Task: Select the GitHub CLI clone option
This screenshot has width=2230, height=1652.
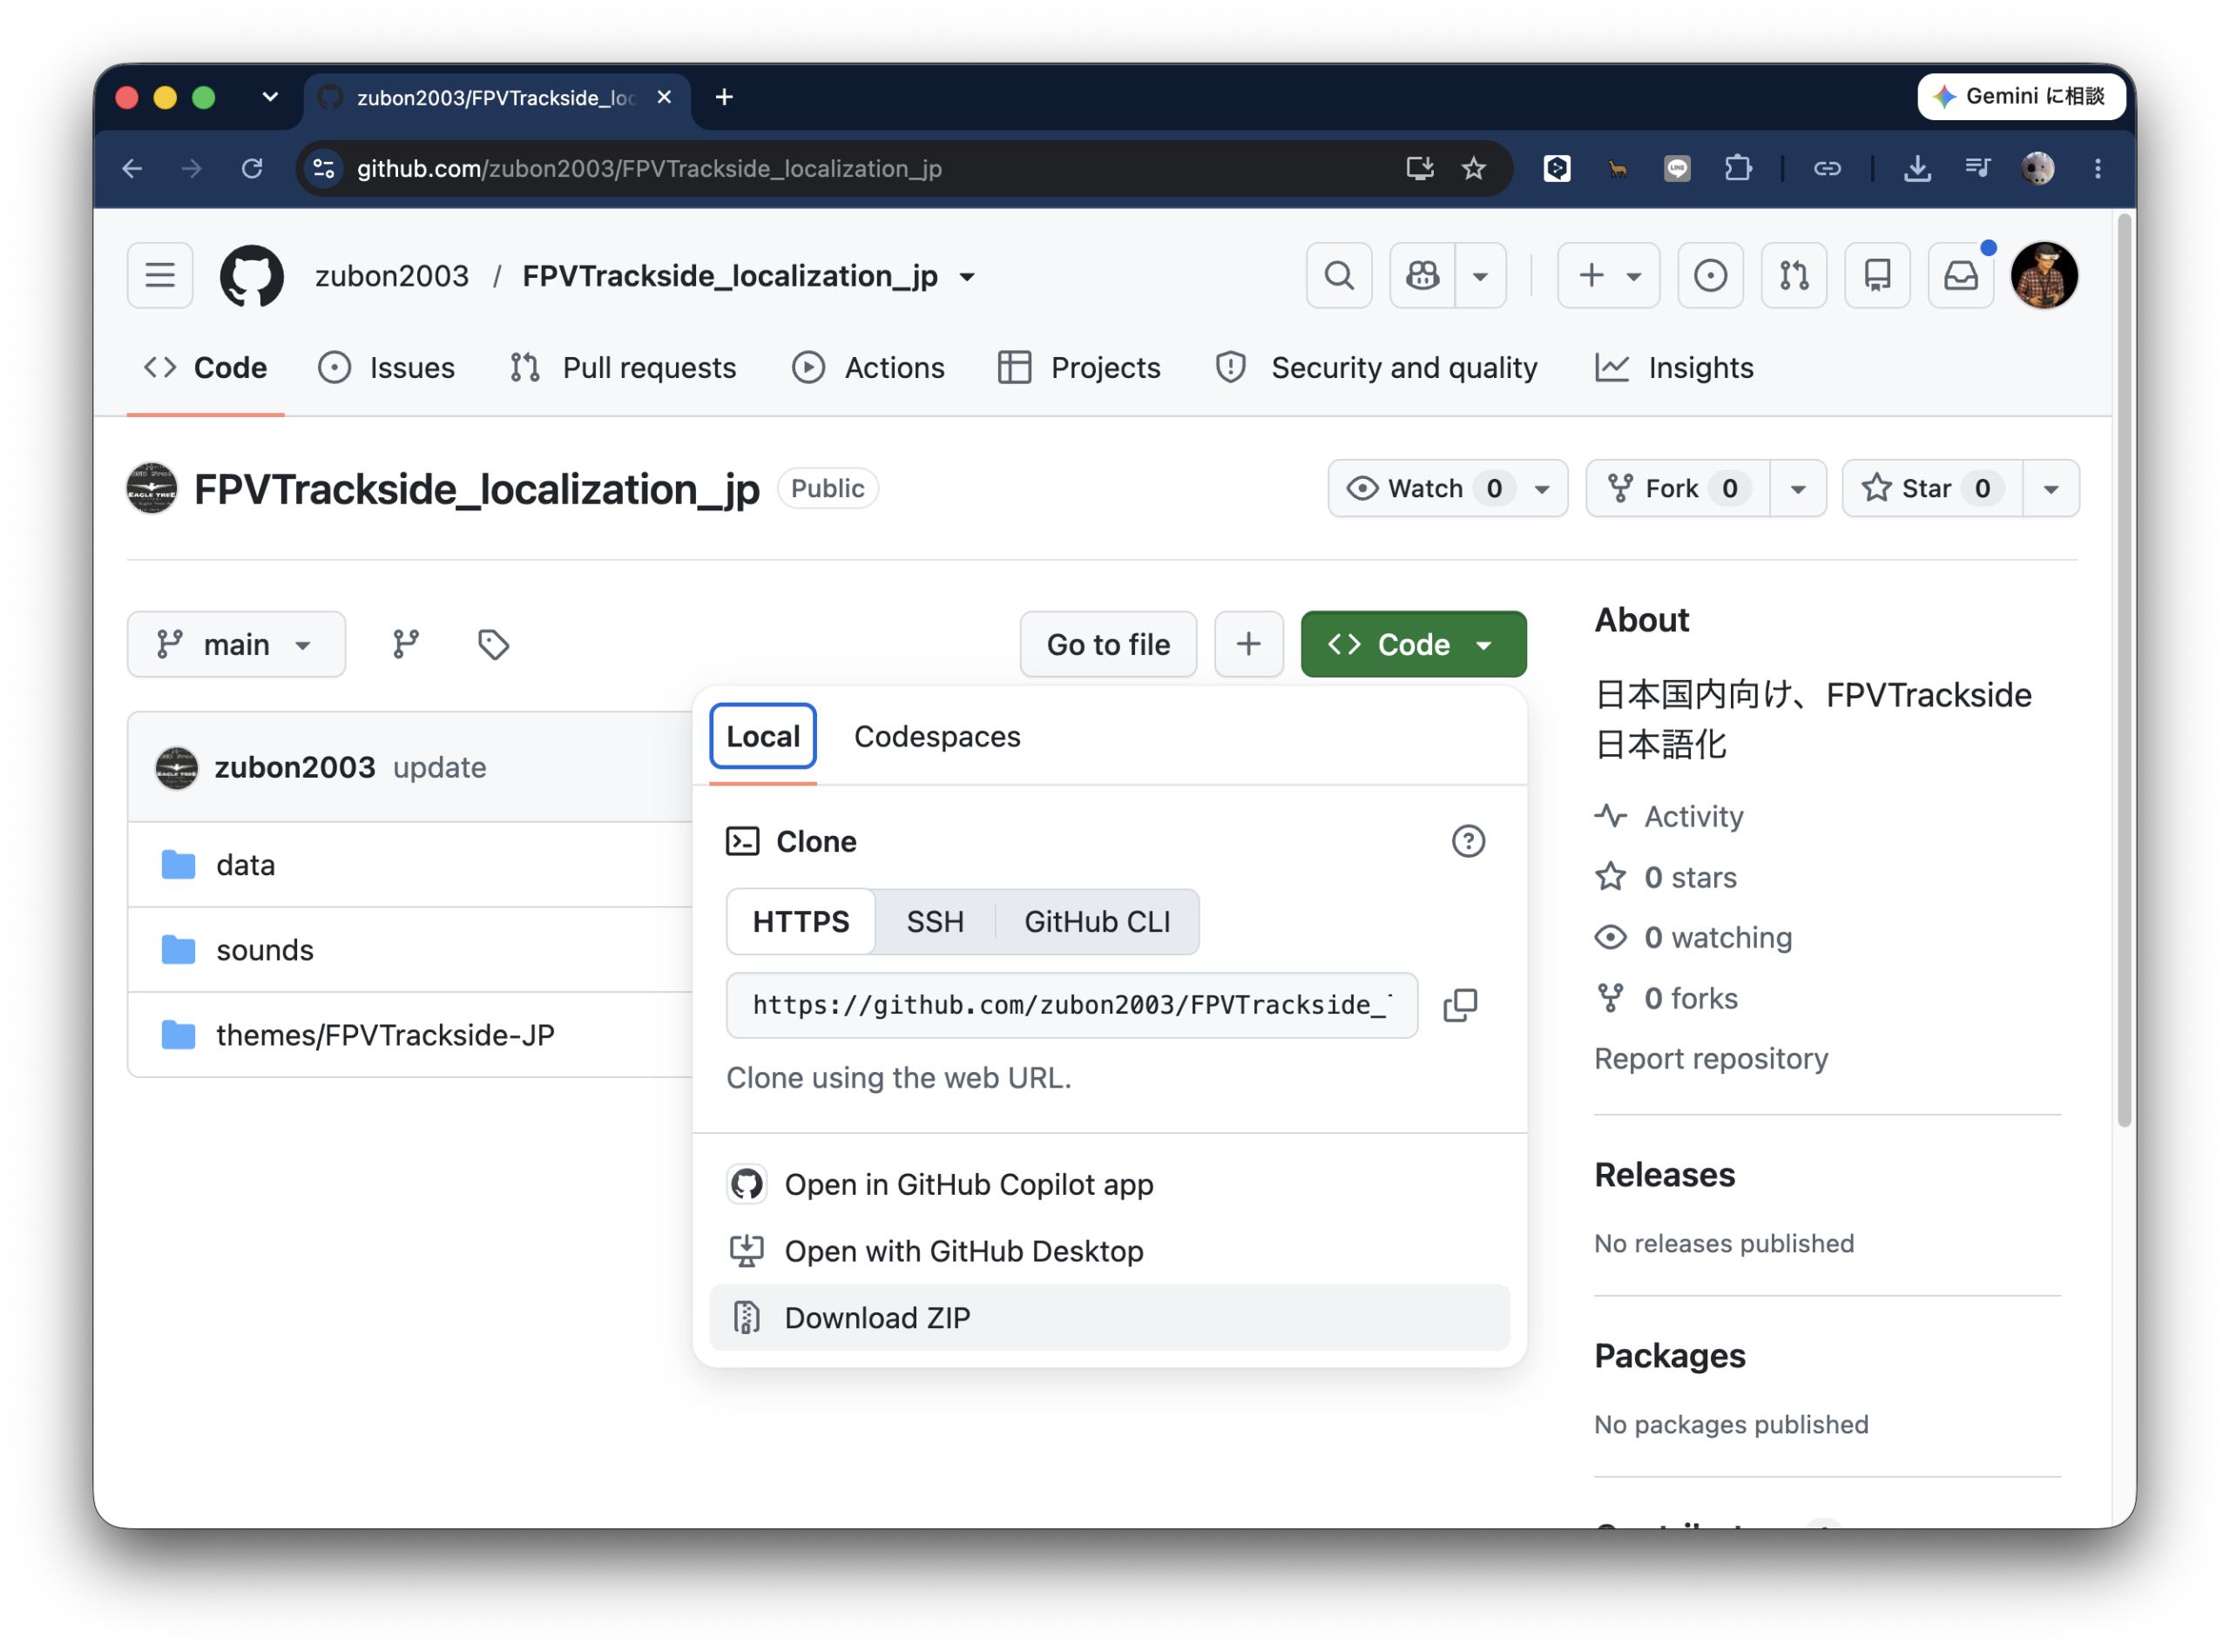Action: tap(1097, 921)
